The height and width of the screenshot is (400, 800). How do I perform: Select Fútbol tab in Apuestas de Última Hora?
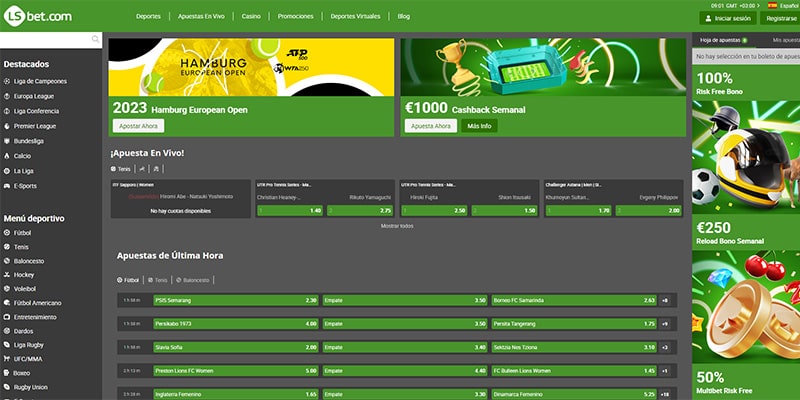[128, 280]
